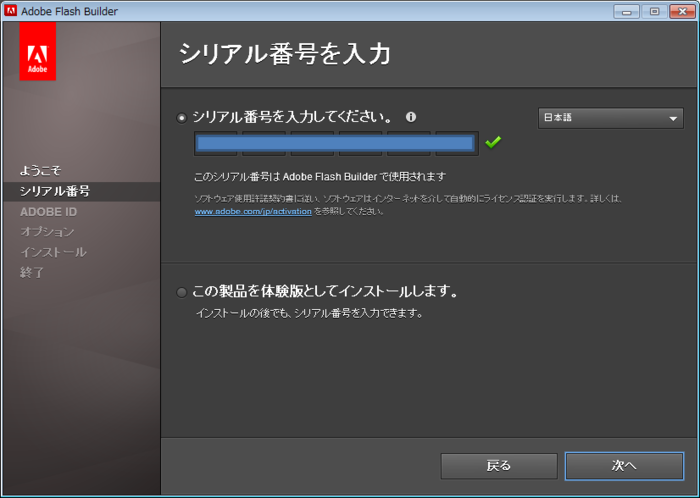Minimize the Adobe Flash Builder window
The image size is (700, 498).
(x=626, y=12)
